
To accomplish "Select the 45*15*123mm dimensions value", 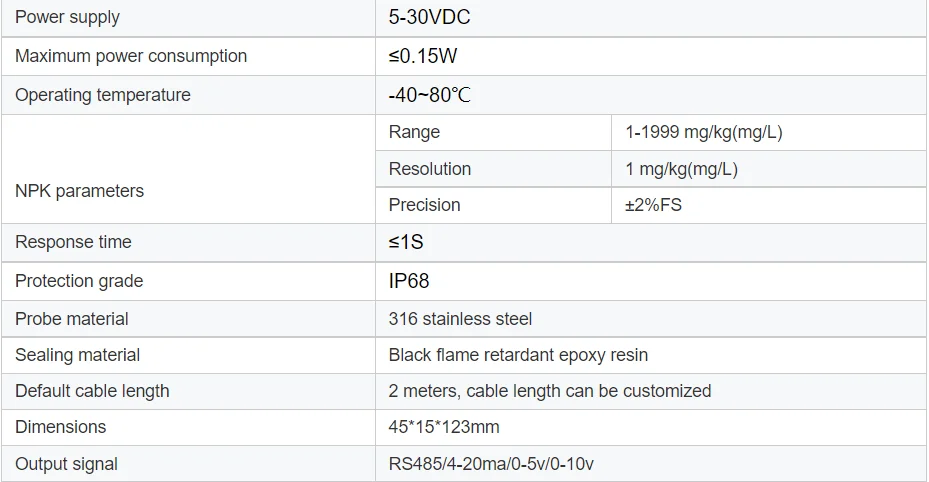I will [x=444, y=427].
